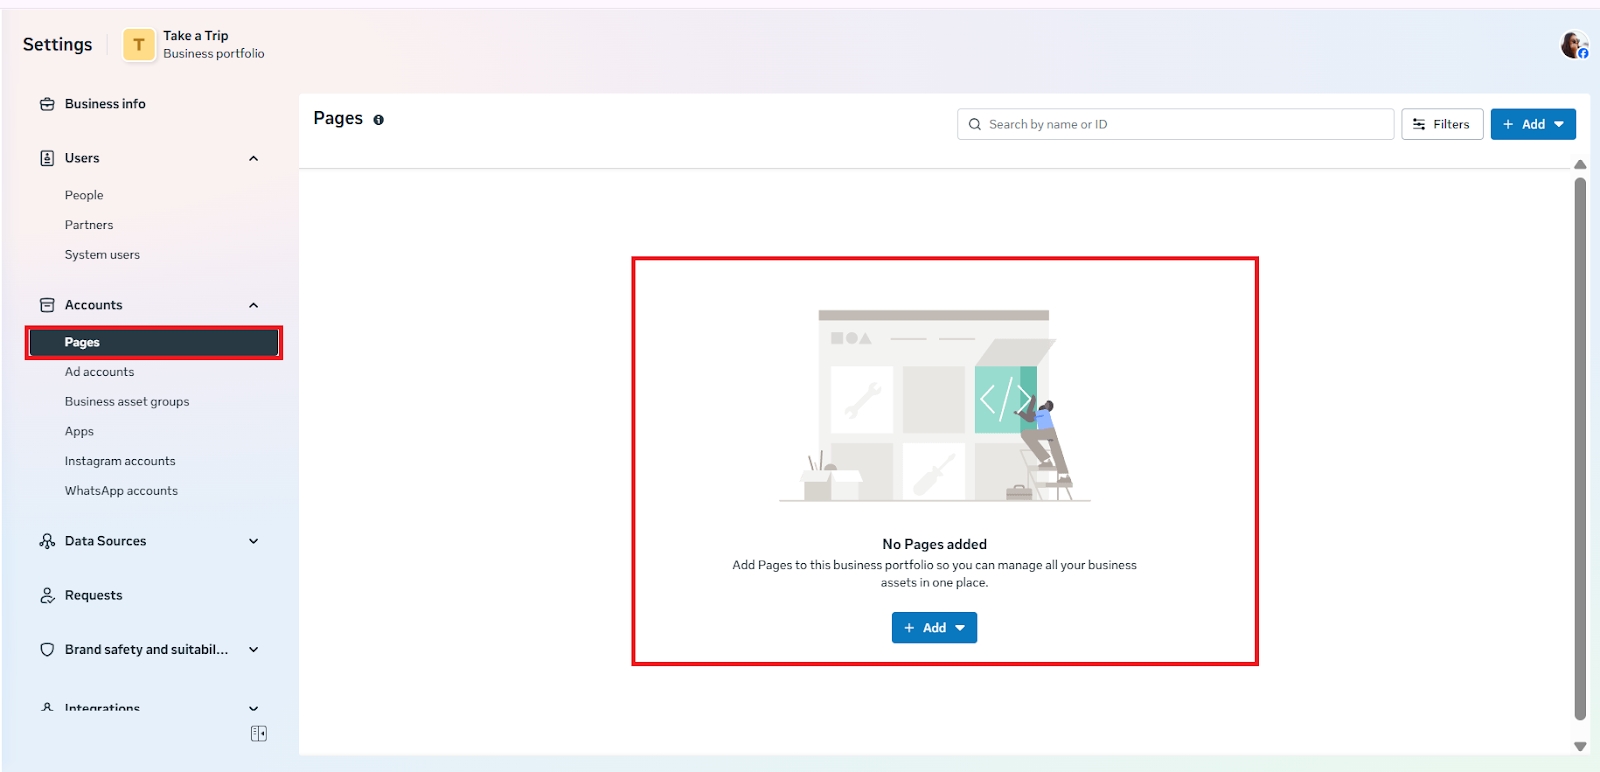Open the profile avatar in top corner
The height and width of the screenshot is (772, 1600).
1574,45
